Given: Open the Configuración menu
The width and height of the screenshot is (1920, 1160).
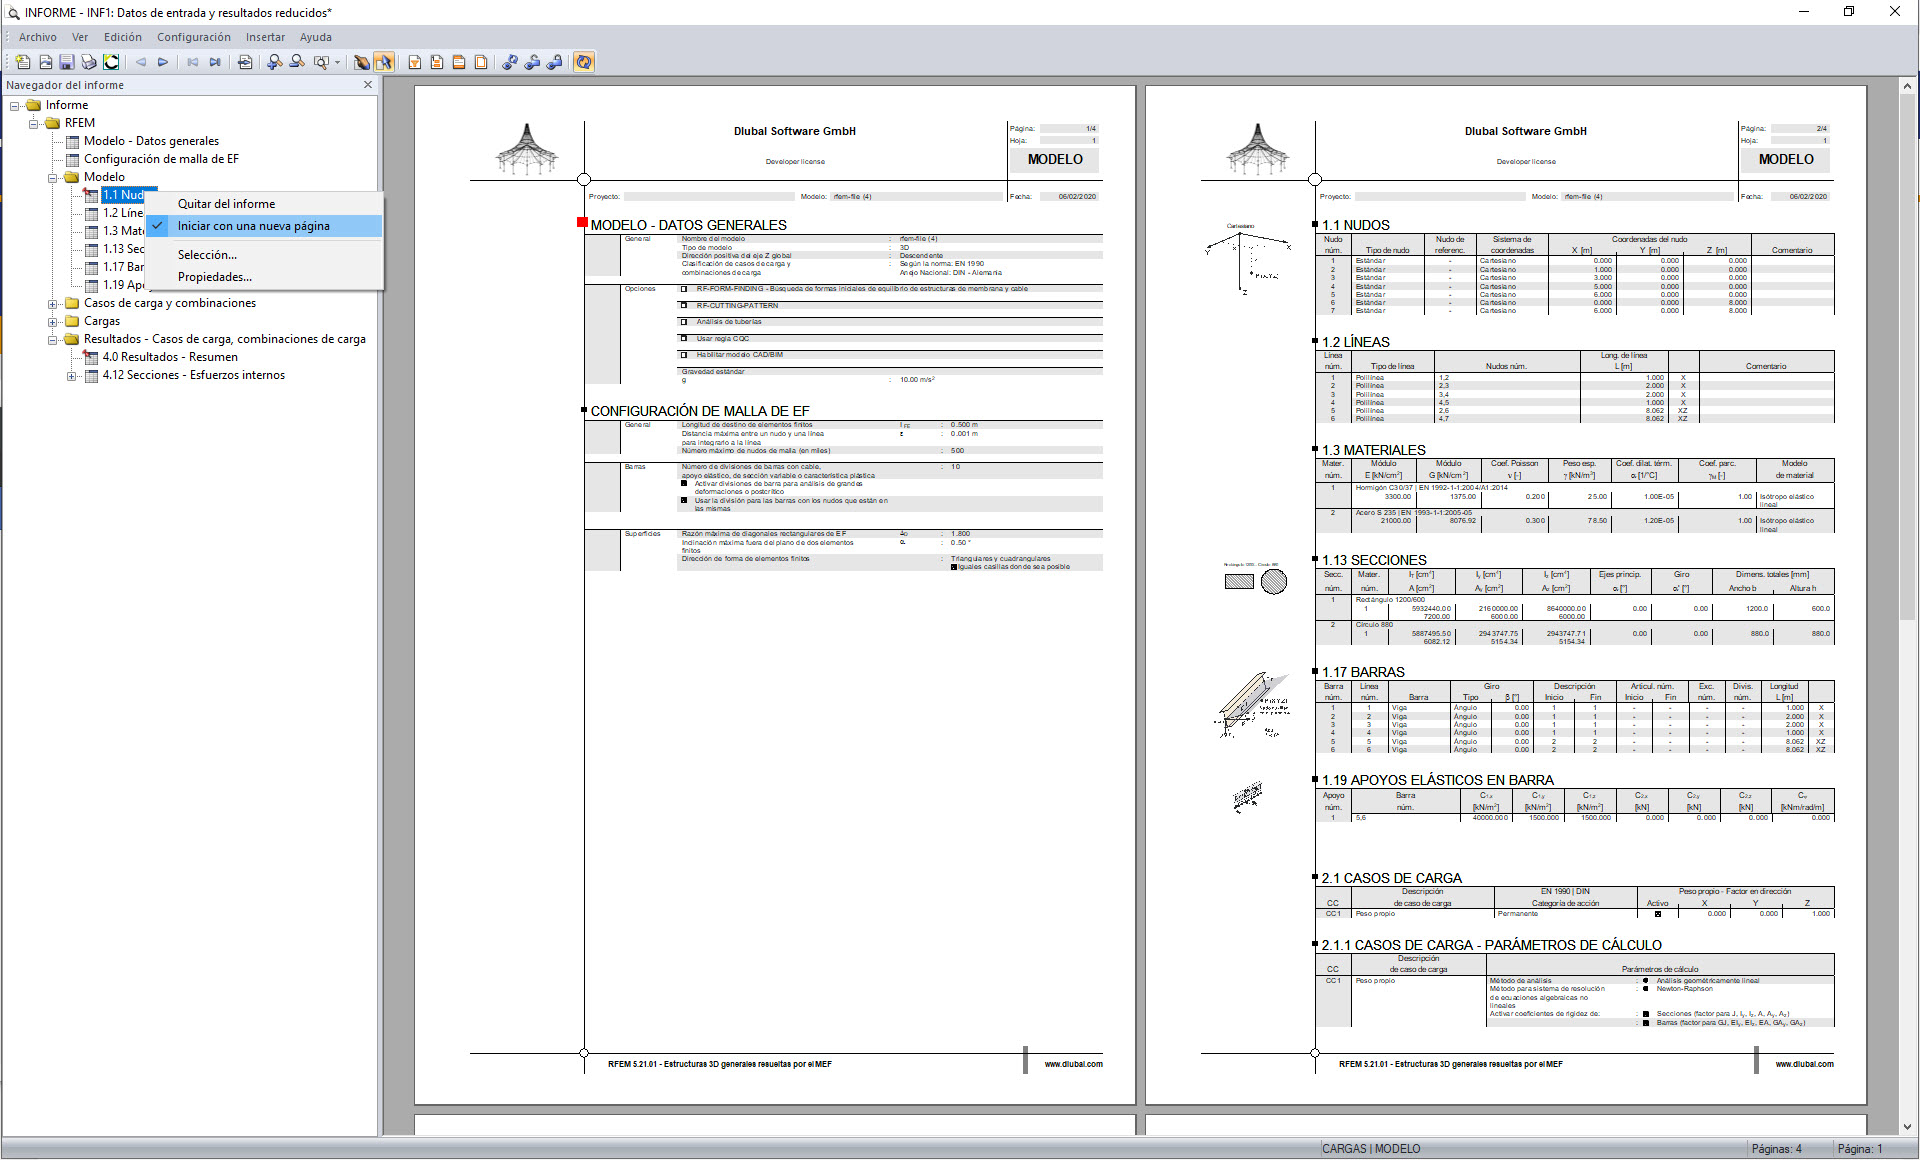Looking at the screenshot, I should 194,37.
